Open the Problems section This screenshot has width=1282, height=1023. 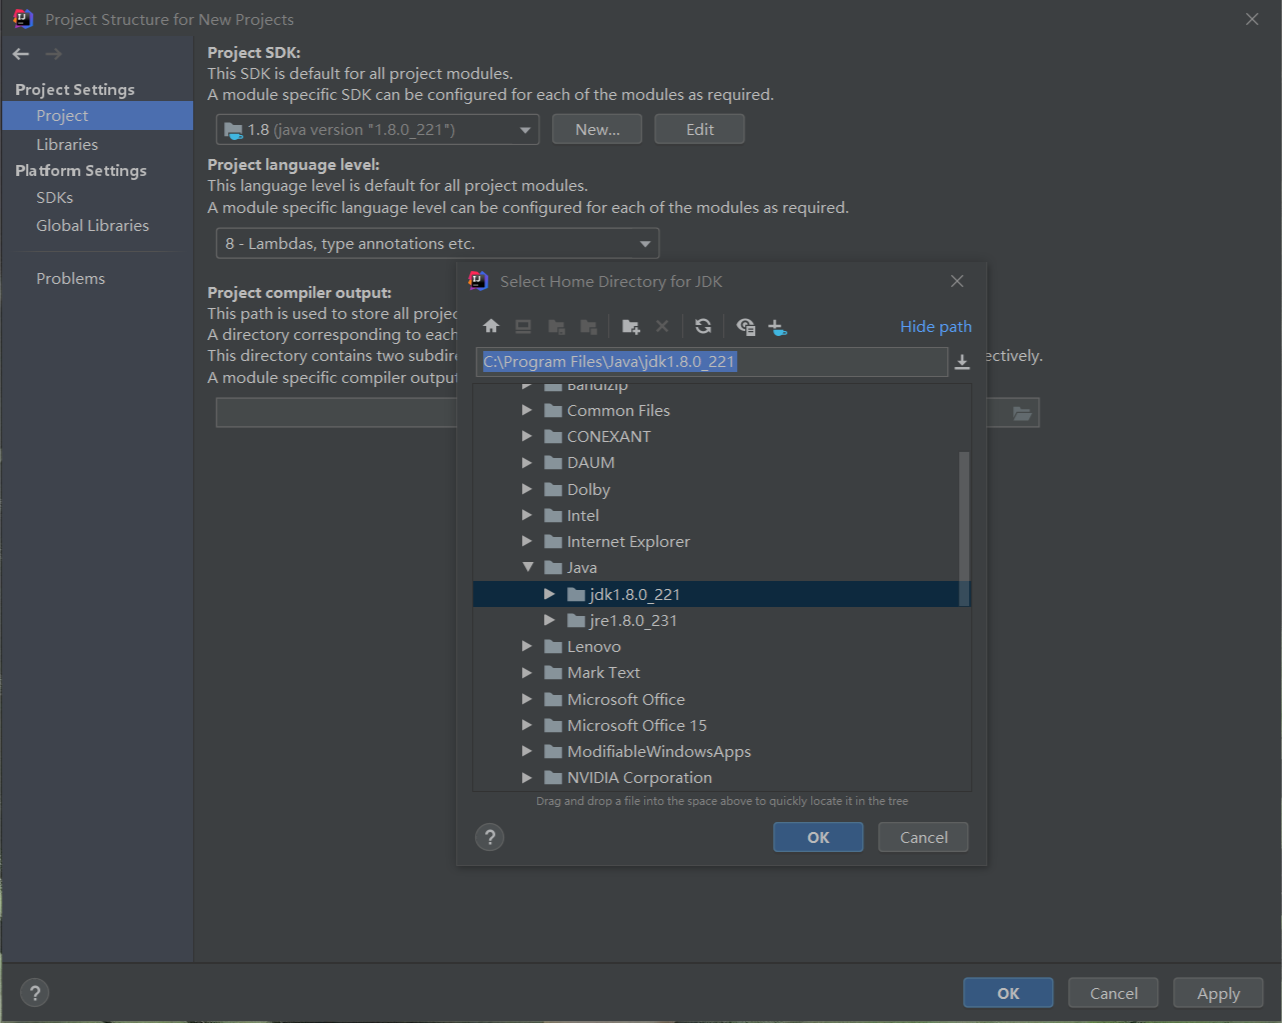point(70,278)
